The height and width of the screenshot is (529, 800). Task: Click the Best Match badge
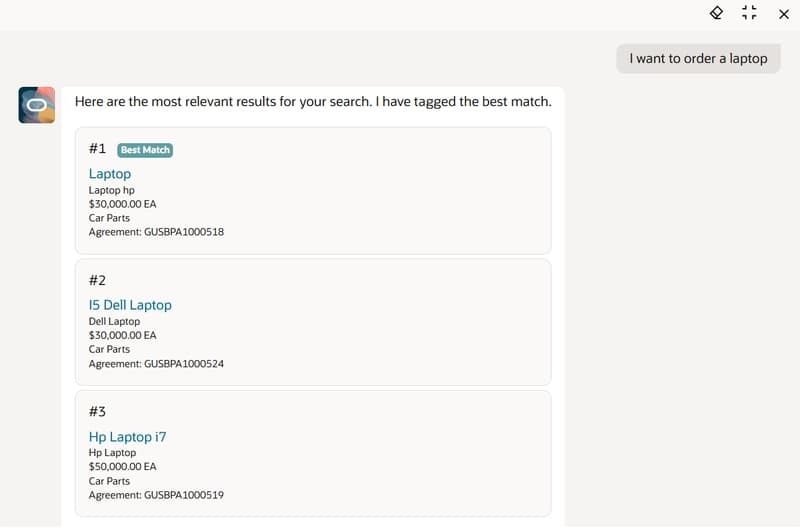point(145,150)
